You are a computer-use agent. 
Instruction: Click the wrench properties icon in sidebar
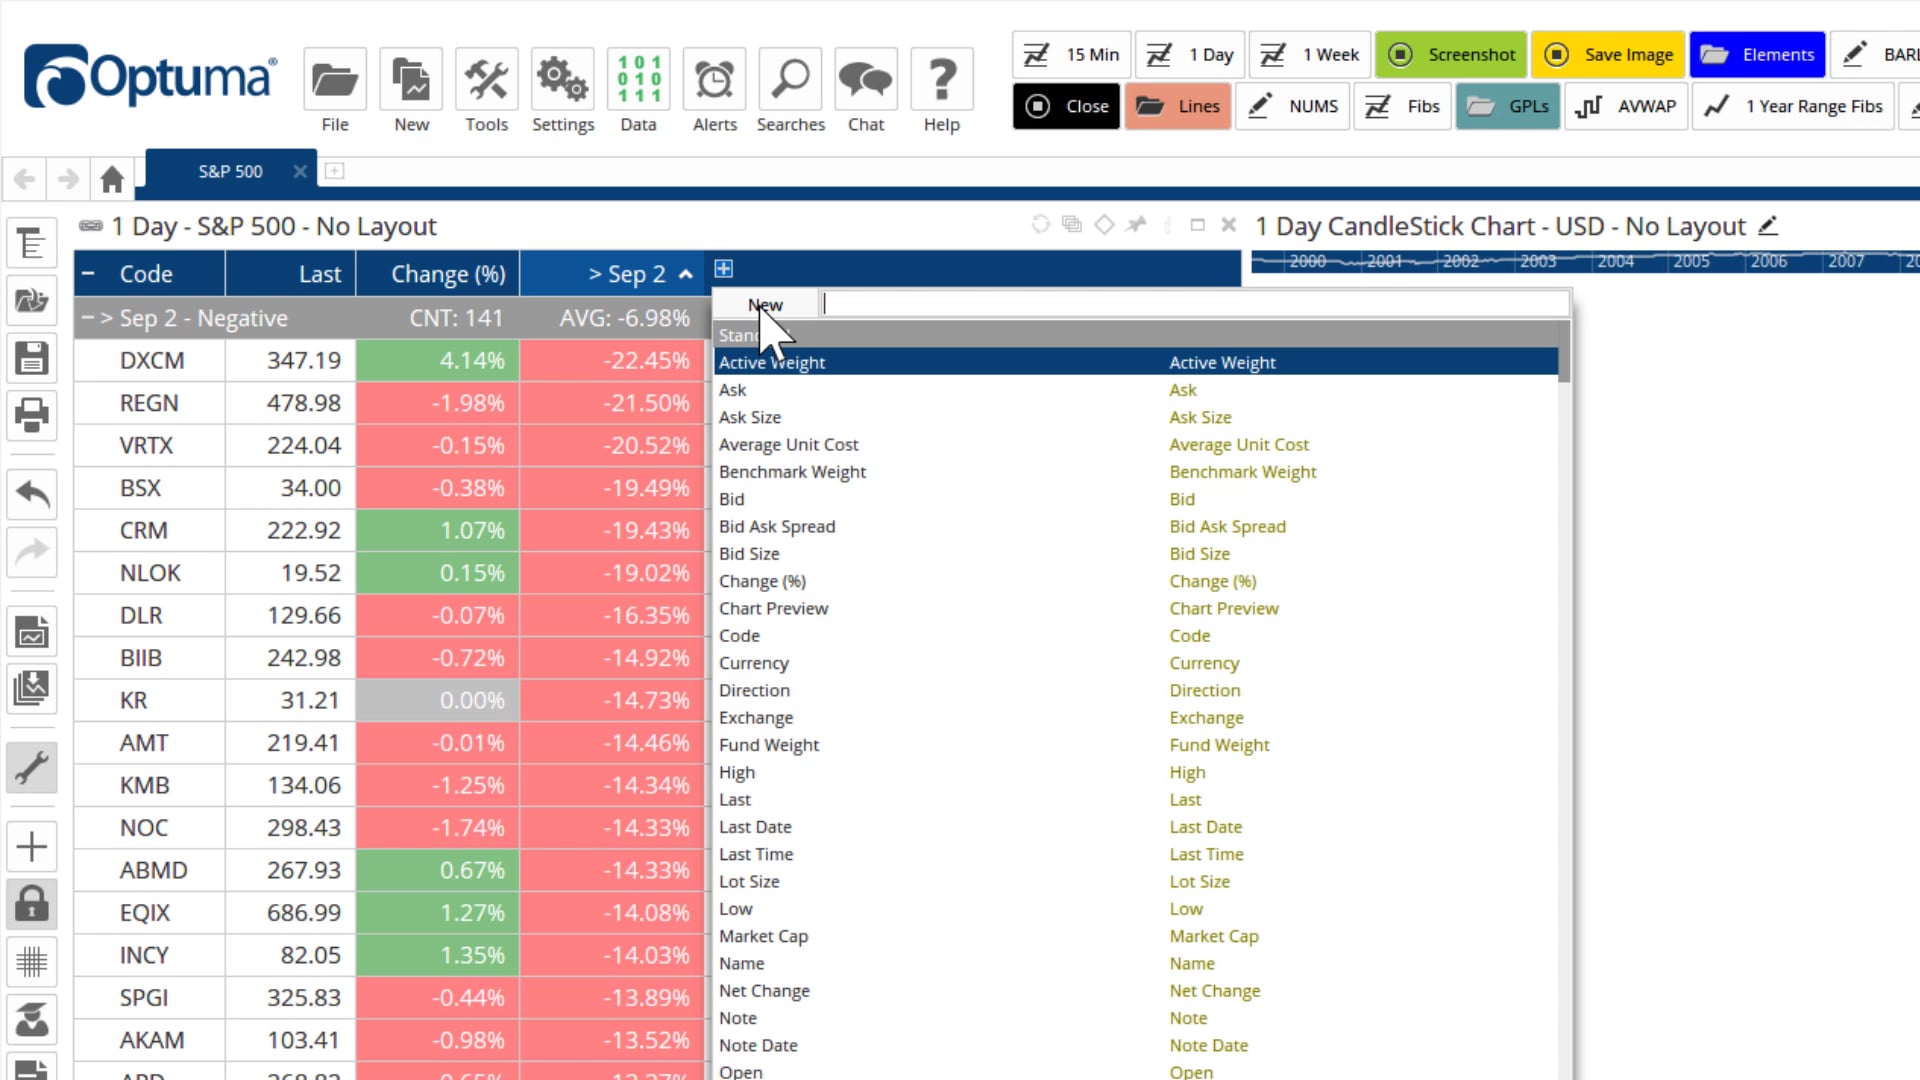tap(32, 768)
